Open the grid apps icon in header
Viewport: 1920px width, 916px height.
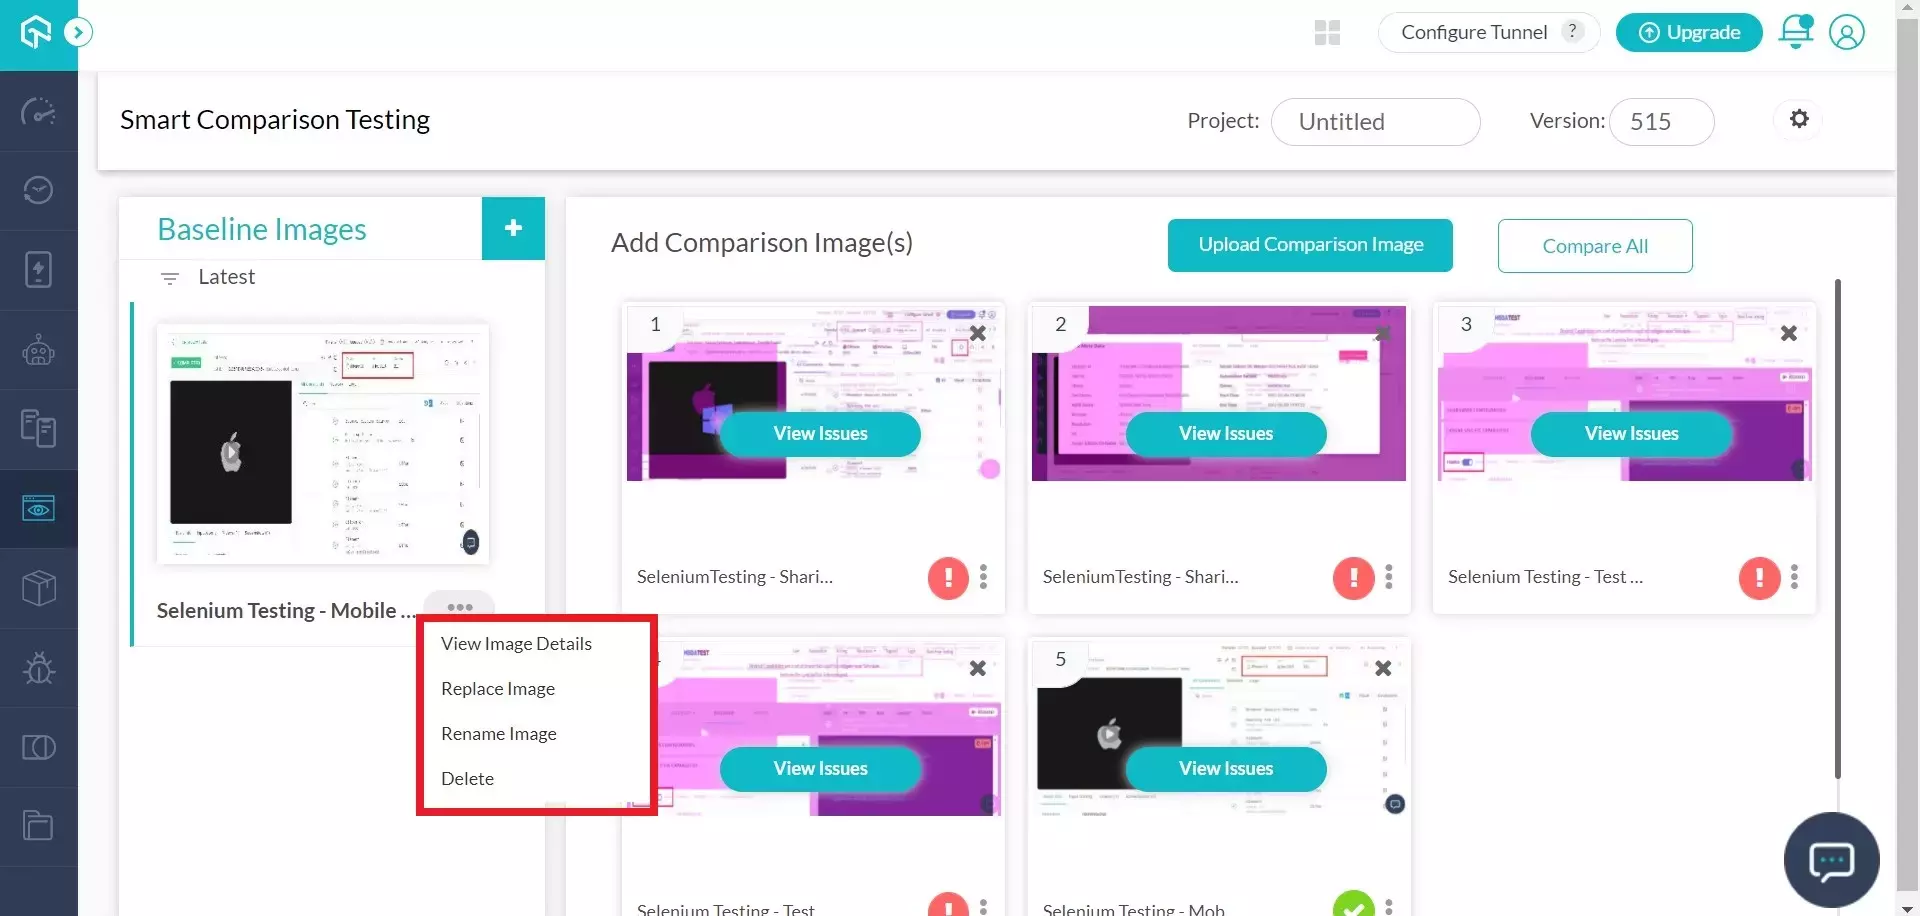tap(1327, 33)
